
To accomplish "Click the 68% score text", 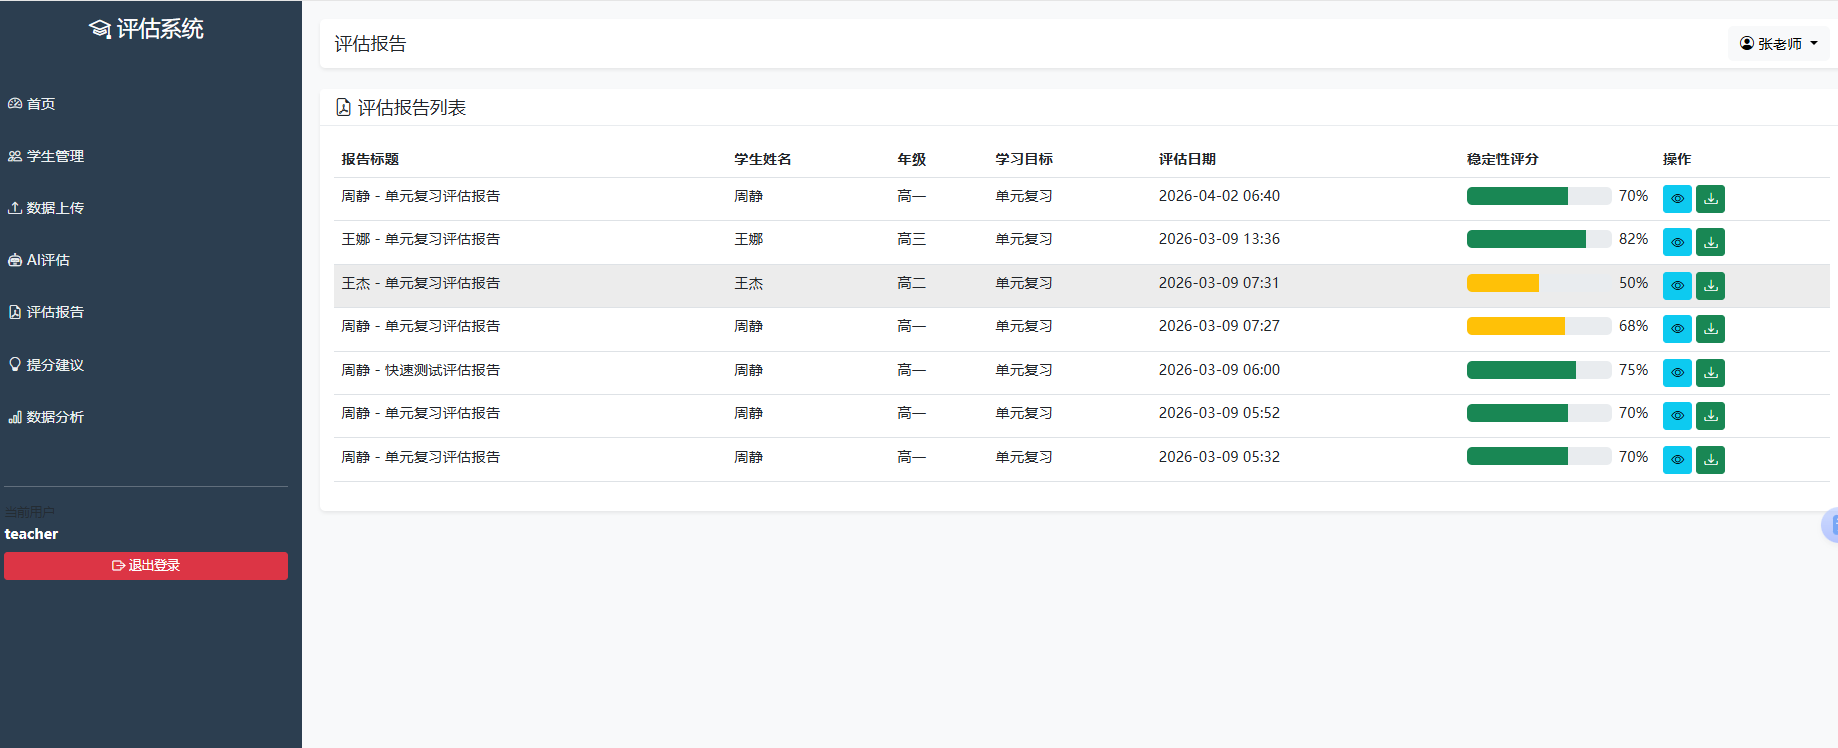I will pos(1633,326).
